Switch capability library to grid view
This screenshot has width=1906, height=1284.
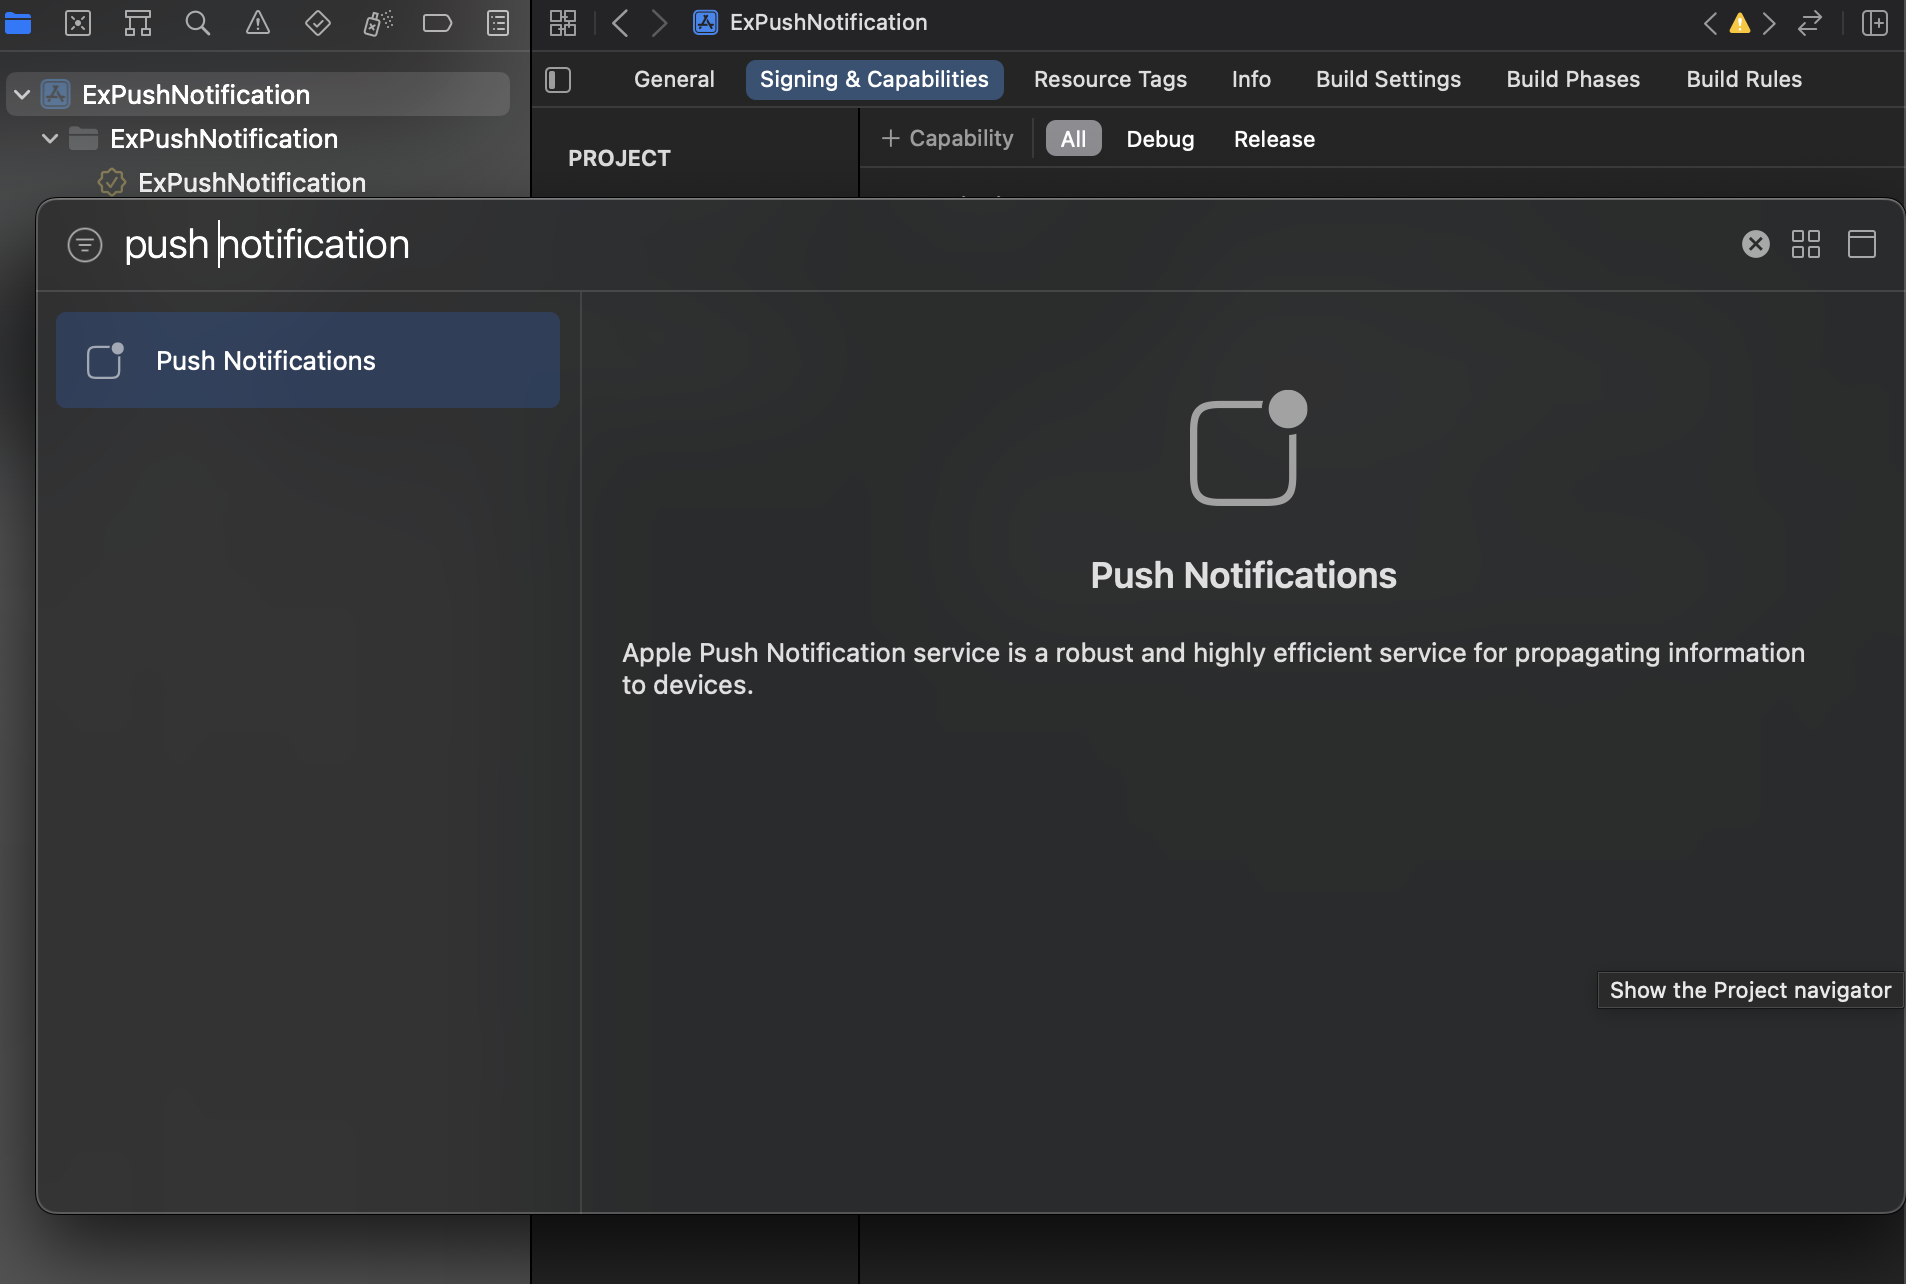pyautogui.click(x=1806, y=244)
